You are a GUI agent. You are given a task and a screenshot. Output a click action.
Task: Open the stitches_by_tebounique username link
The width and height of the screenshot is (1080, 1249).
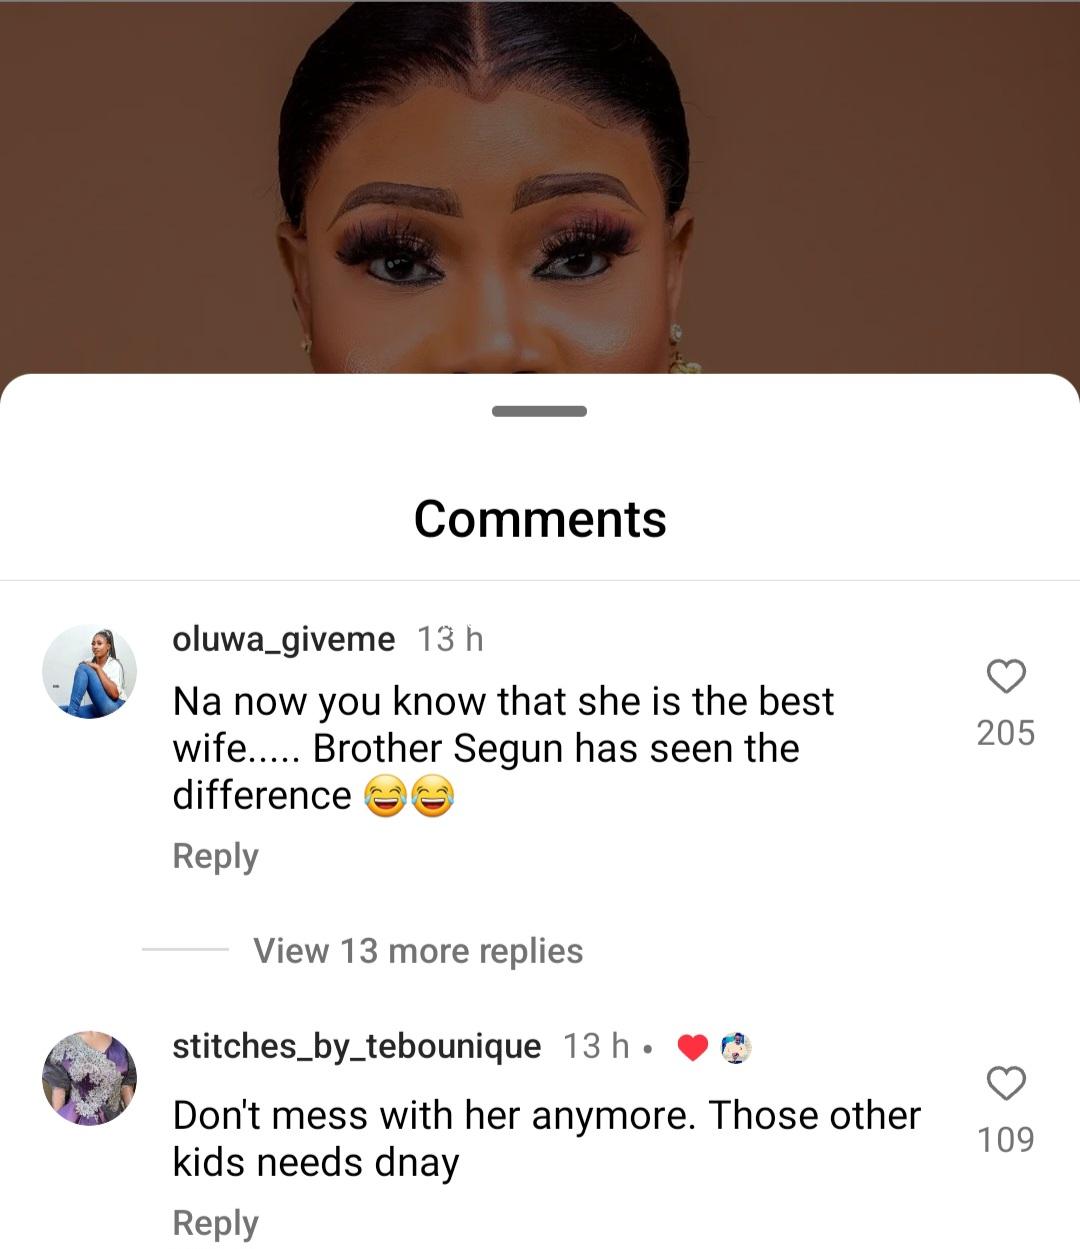click(x=356, y=1046)
